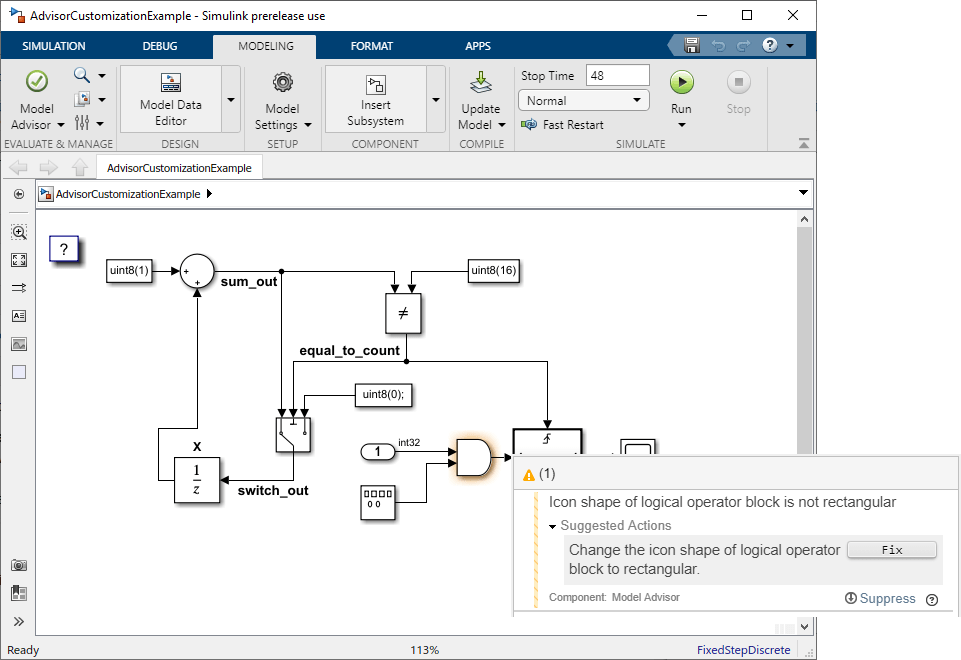Open the Model Advisor checkmark icon
This screenshot has height=660, width=961.
tap(37, 82)
